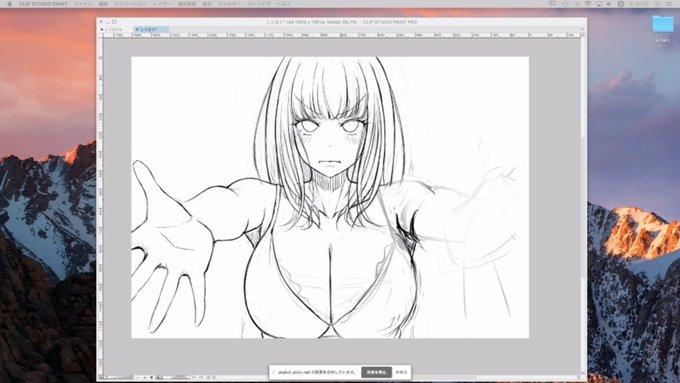Open the ウィンドウ (Window) menu
680x383 pixels.
point(259,3)
